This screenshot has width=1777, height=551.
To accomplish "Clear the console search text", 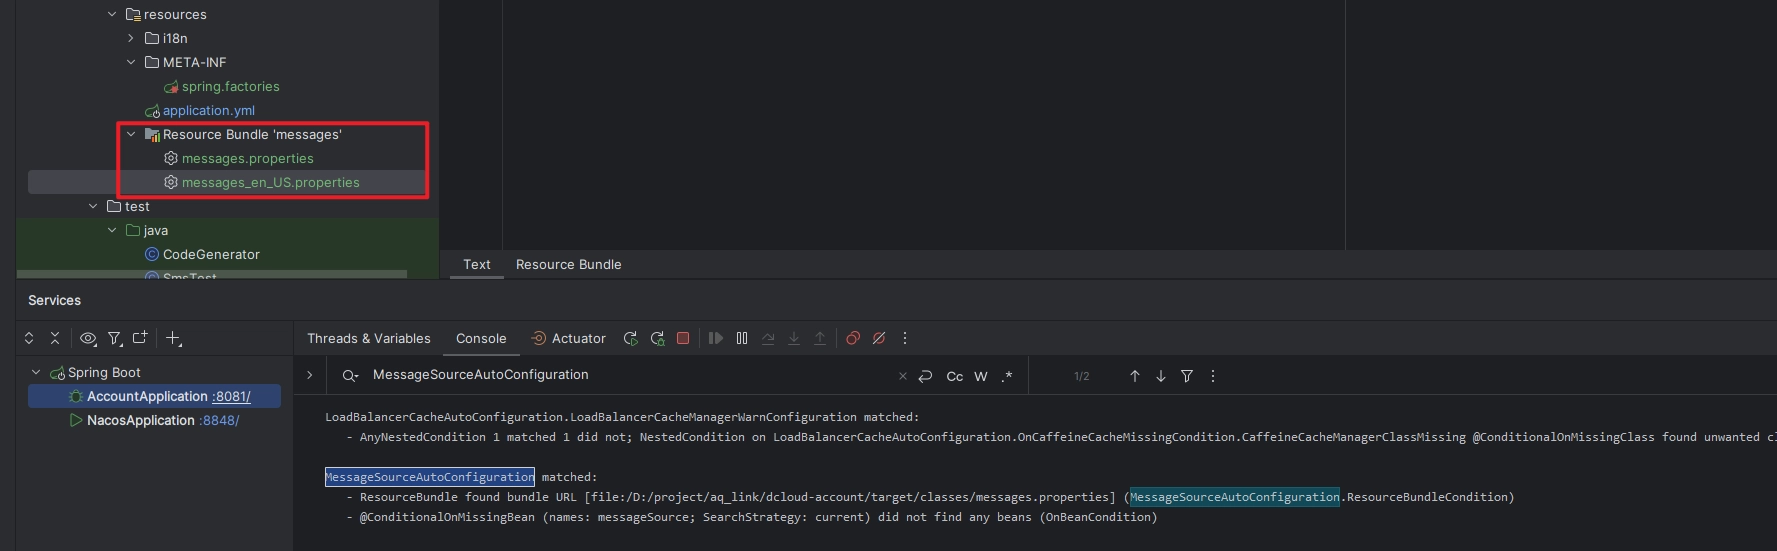I will pos(902,376).
